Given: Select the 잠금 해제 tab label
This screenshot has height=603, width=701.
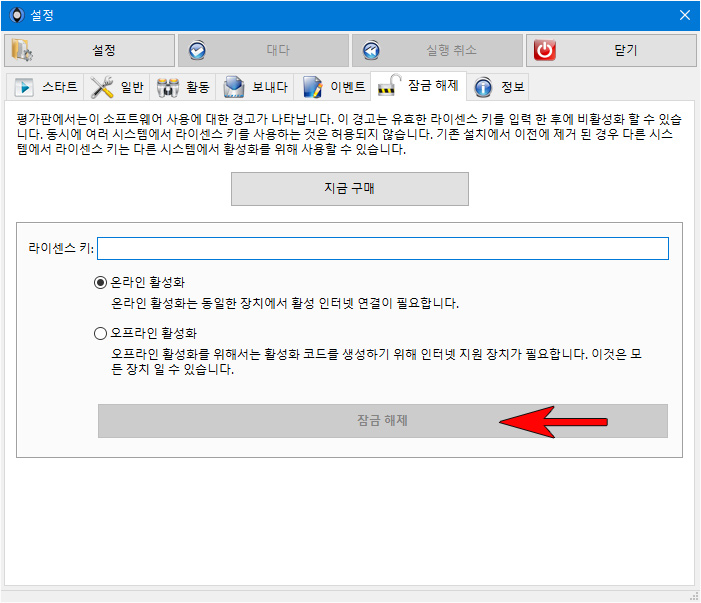Looking at the screenshot, I should click(433, 85).
